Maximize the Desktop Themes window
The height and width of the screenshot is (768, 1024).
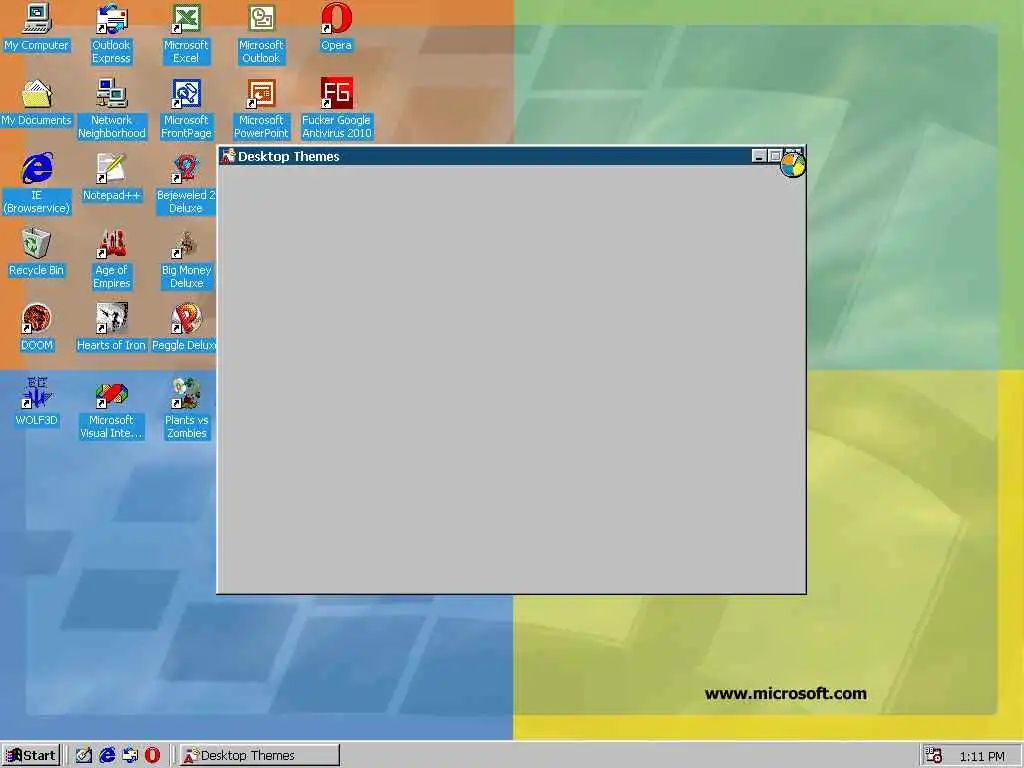pyautogui.click(x=775, y=156)
